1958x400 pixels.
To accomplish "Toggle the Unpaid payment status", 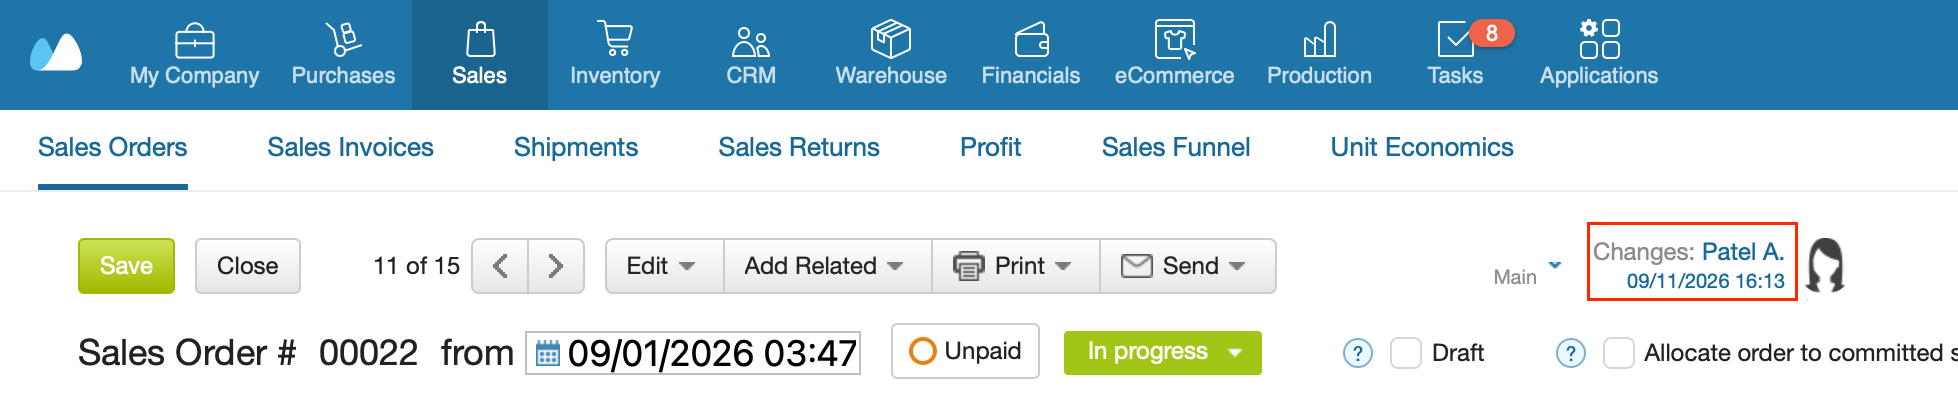I will coord(965,351).
